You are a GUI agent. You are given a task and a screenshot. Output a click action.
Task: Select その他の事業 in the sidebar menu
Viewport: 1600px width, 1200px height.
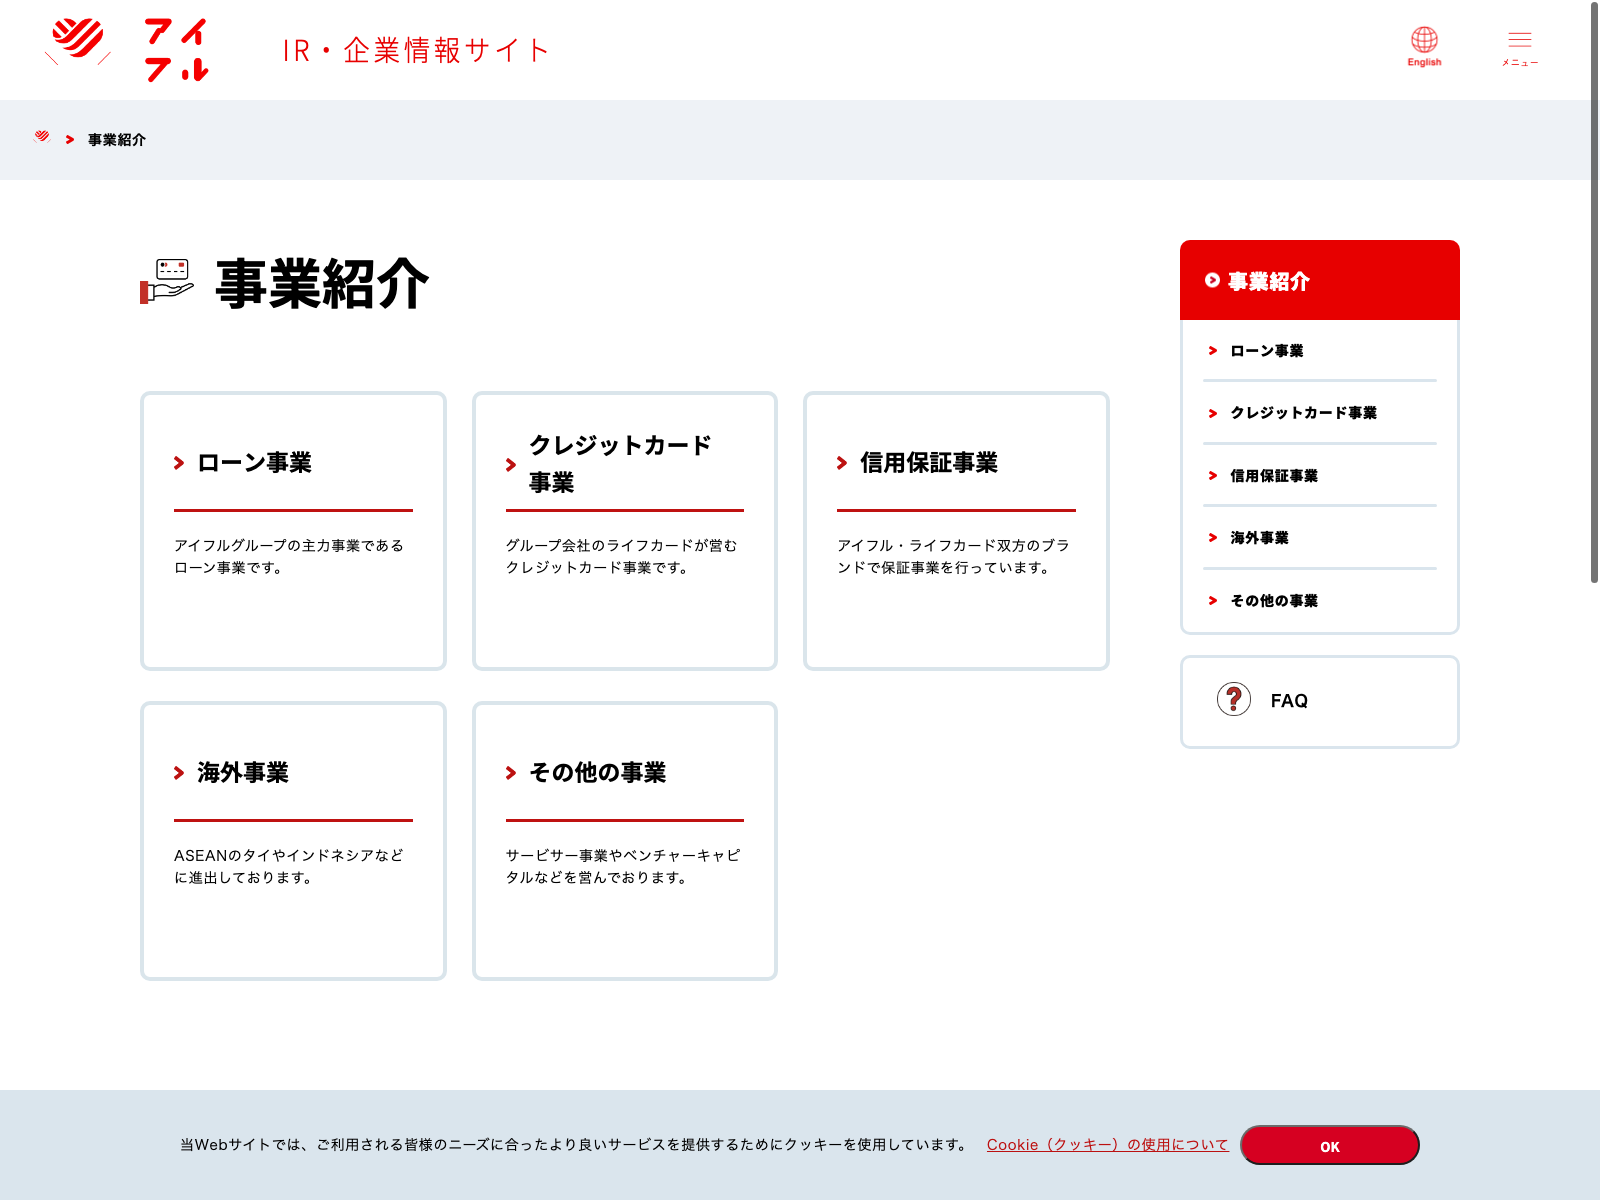tap(1273, 601)
